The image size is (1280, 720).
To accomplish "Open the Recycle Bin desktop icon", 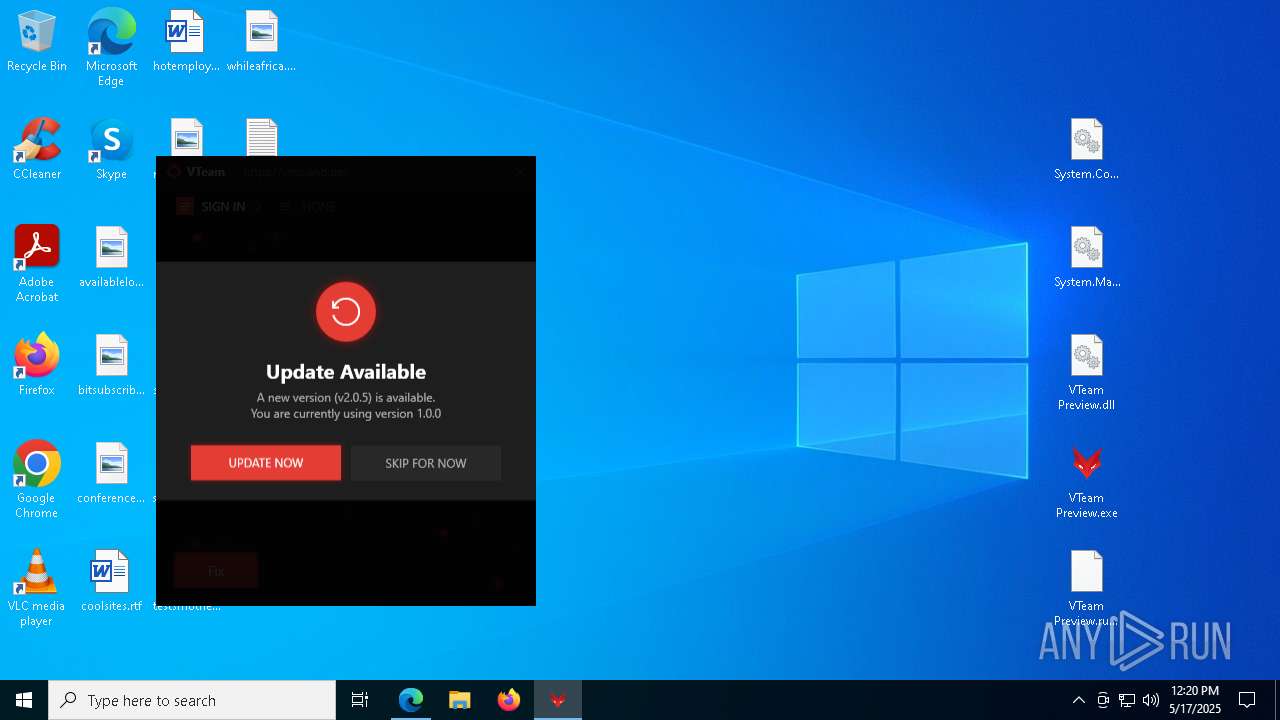I will pyautogui.click(x=37, y=42).
